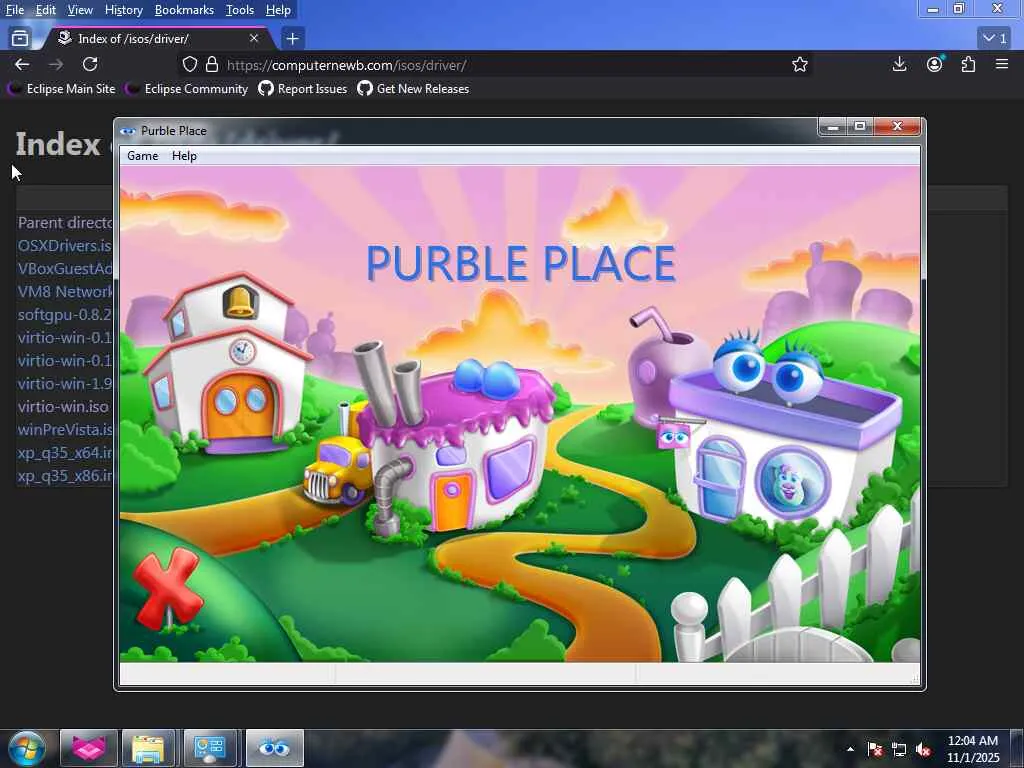Click the Action Center flag icon

(x=875, y=749)
